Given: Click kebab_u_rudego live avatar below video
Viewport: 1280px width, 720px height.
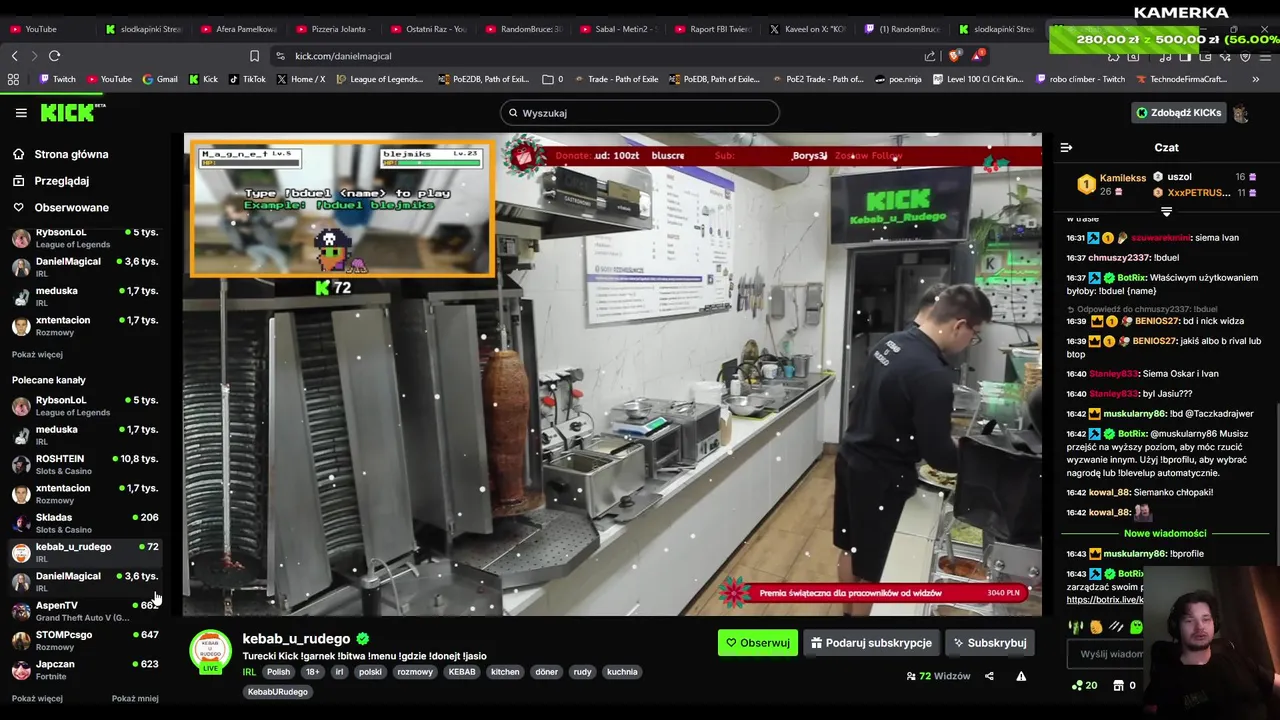Looking at the screenshot, I should (210, 652).
